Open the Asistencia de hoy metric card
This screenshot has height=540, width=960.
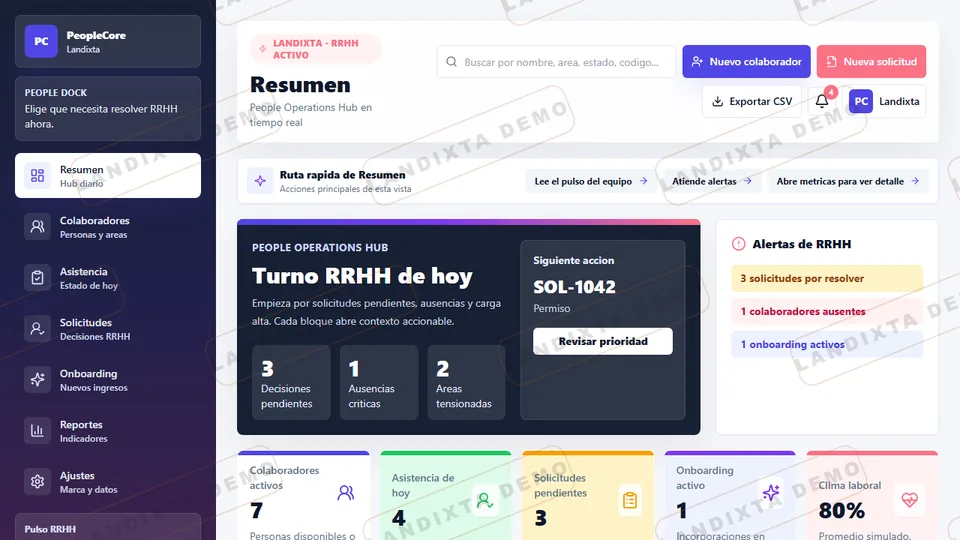(x=446, y=496)
